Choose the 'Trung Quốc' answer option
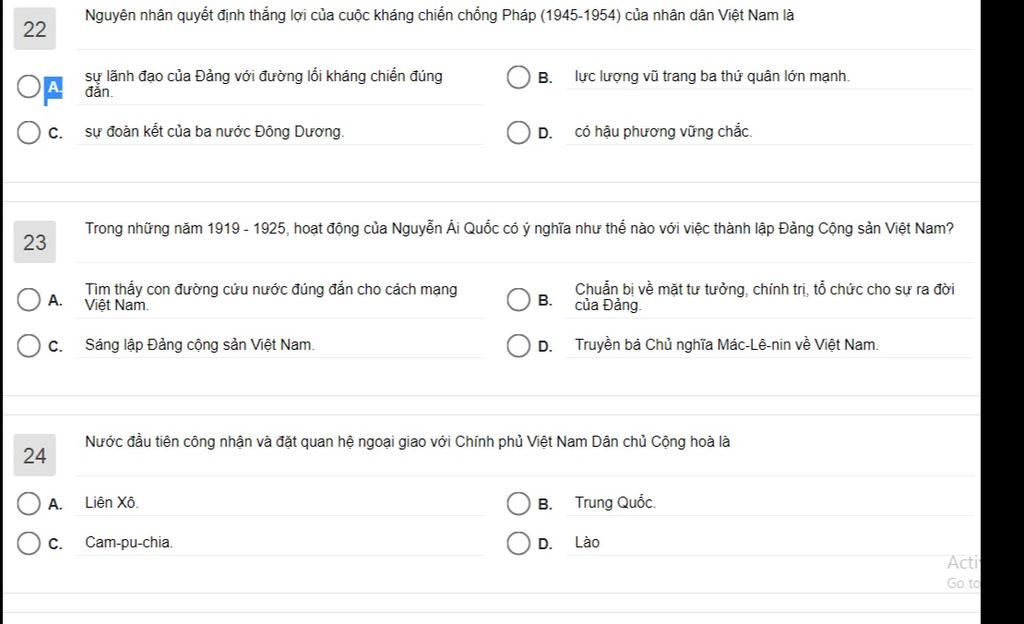Viewport: 1024px width, 624px height. coord(519,504)
